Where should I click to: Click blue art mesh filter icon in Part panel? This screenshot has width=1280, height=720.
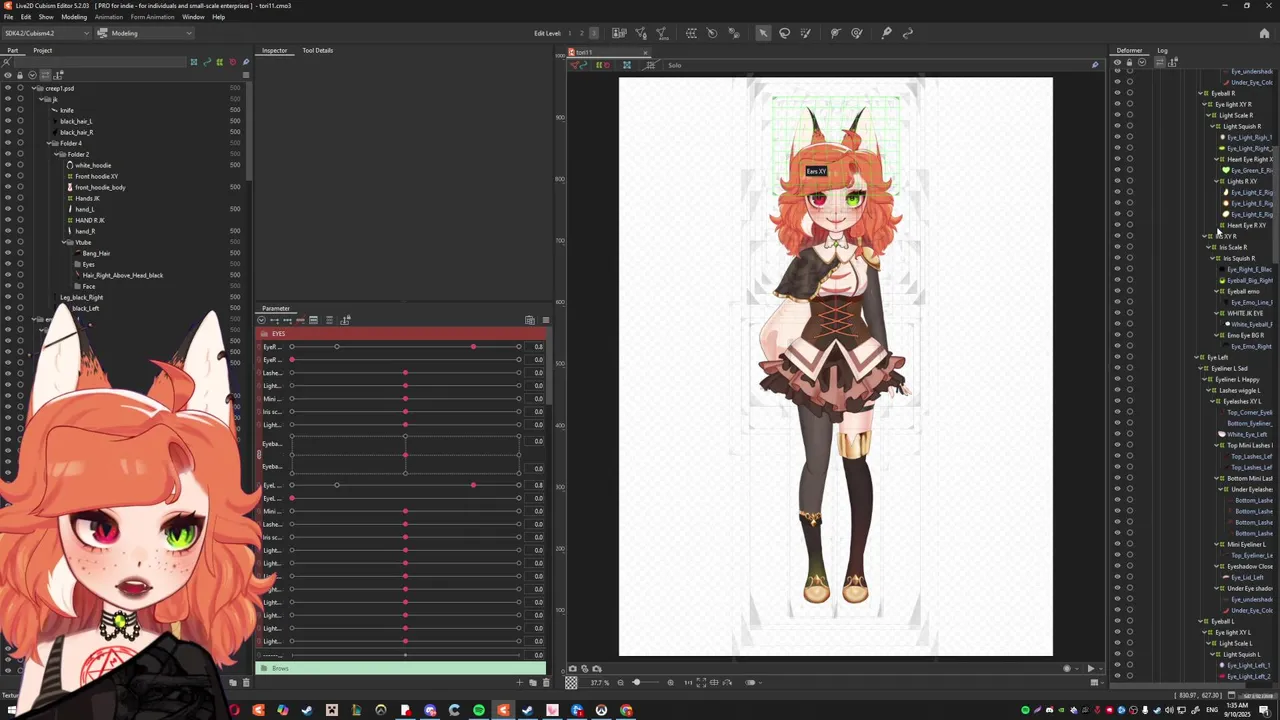click(x=194, y=62)
